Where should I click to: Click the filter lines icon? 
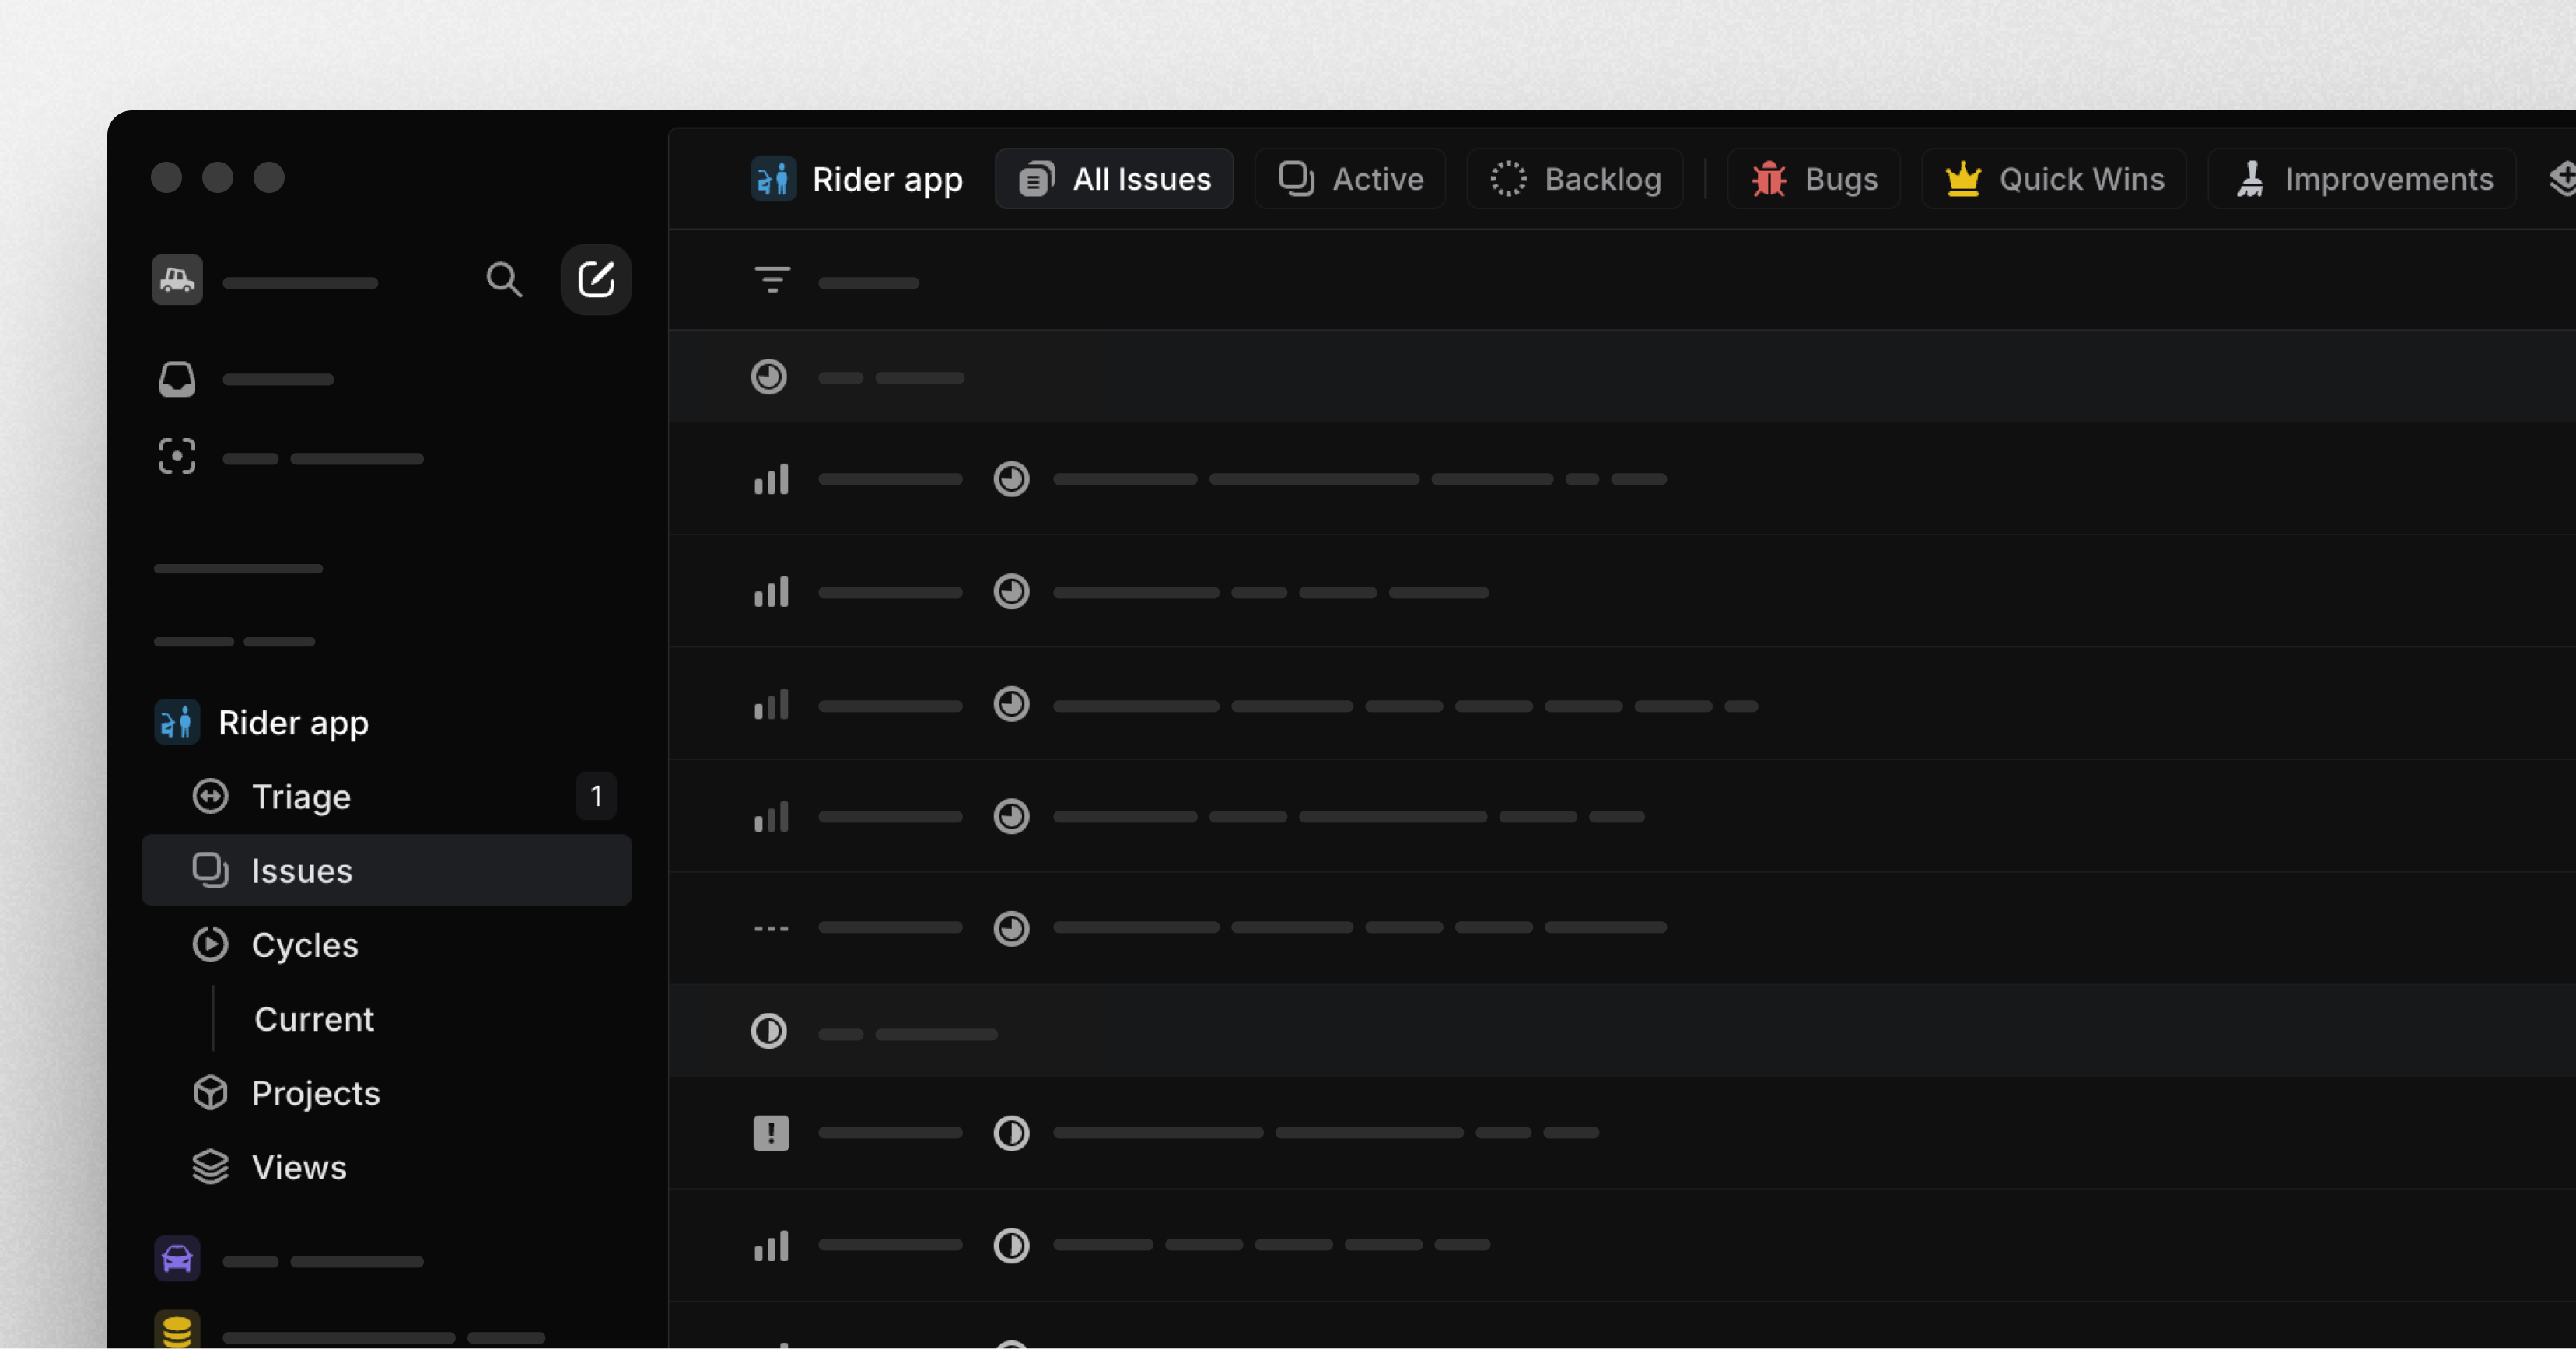coord(772,280)
